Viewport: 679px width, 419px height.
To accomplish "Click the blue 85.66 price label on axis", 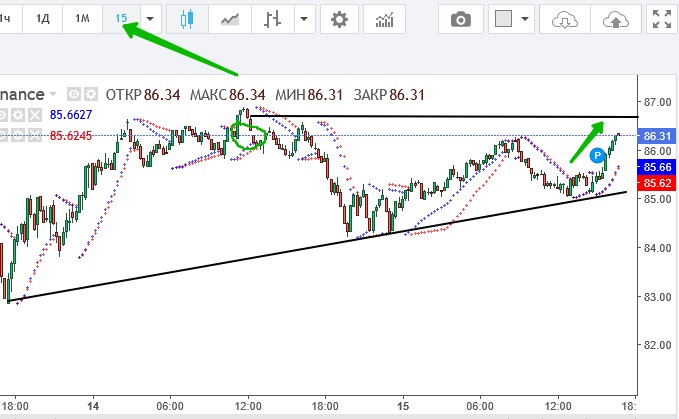I will [658, 167].
